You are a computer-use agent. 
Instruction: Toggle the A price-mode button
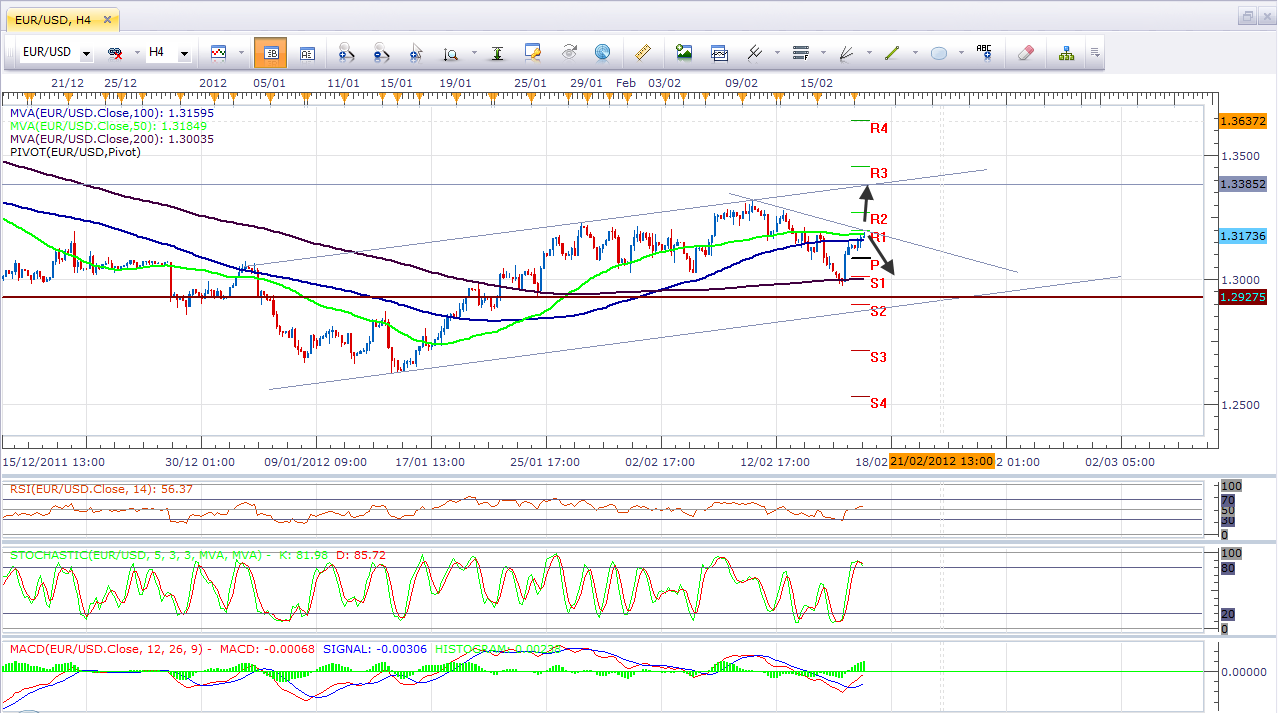pos(307,53)
